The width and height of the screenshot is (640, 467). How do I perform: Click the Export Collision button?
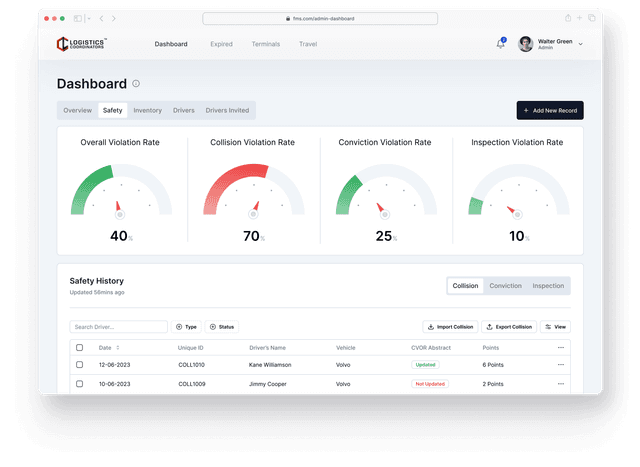[x=509, y=327]
